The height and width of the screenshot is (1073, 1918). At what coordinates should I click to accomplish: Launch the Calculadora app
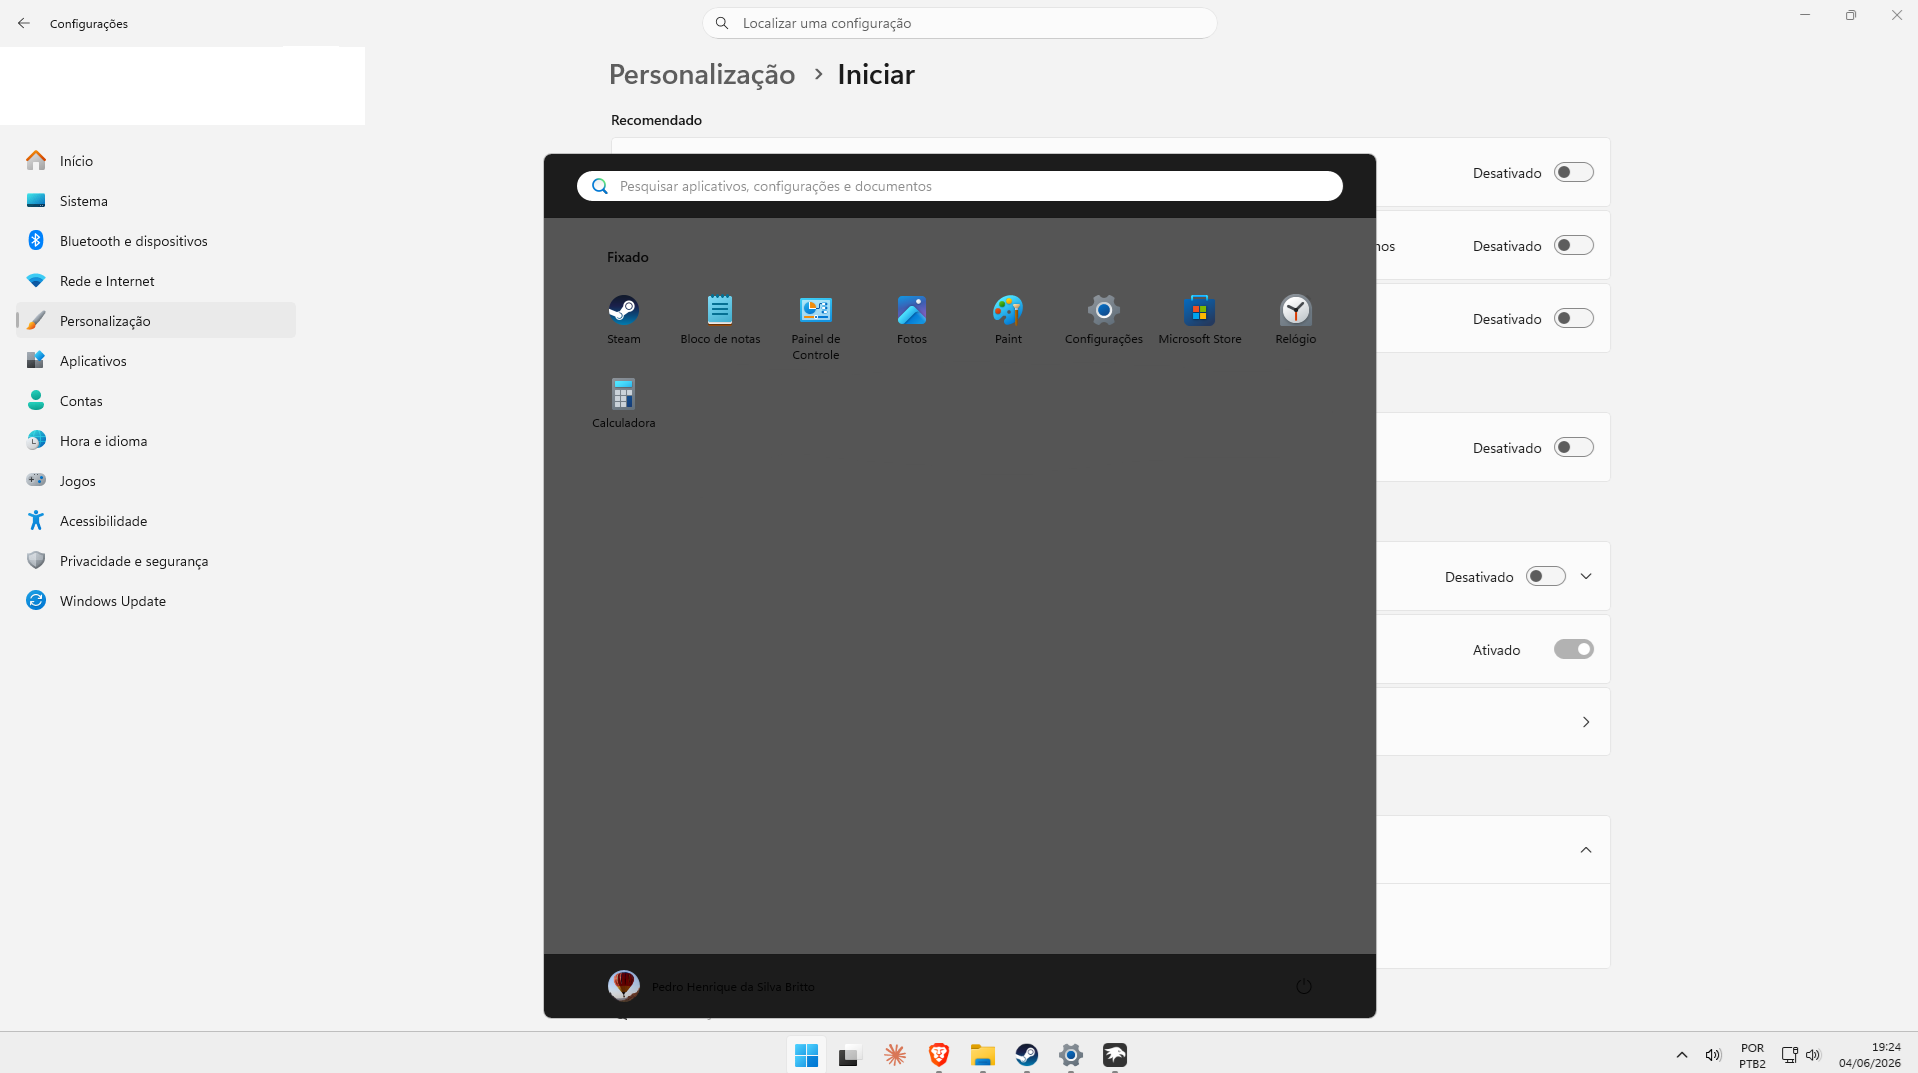pyautogui.click(x=623, y=404)
